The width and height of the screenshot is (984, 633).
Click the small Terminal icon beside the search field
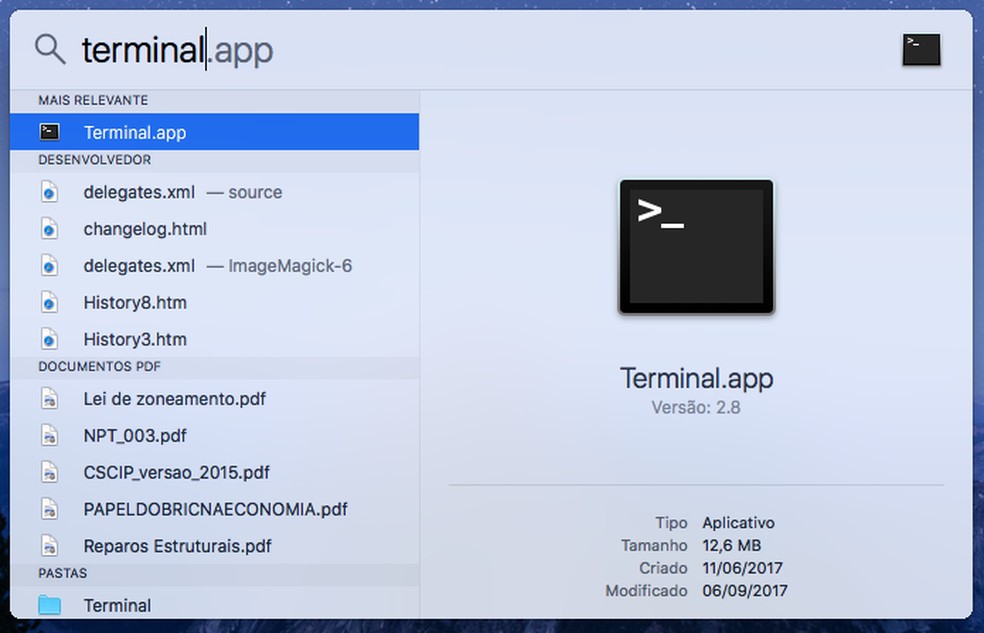pyautogui.click(x=920, y=49)
